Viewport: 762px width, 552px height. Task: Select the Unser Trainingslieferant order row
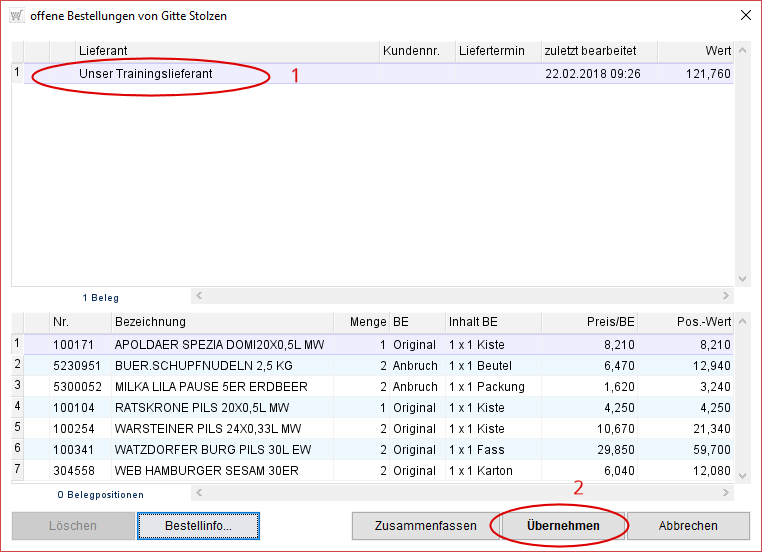[146, 73]
